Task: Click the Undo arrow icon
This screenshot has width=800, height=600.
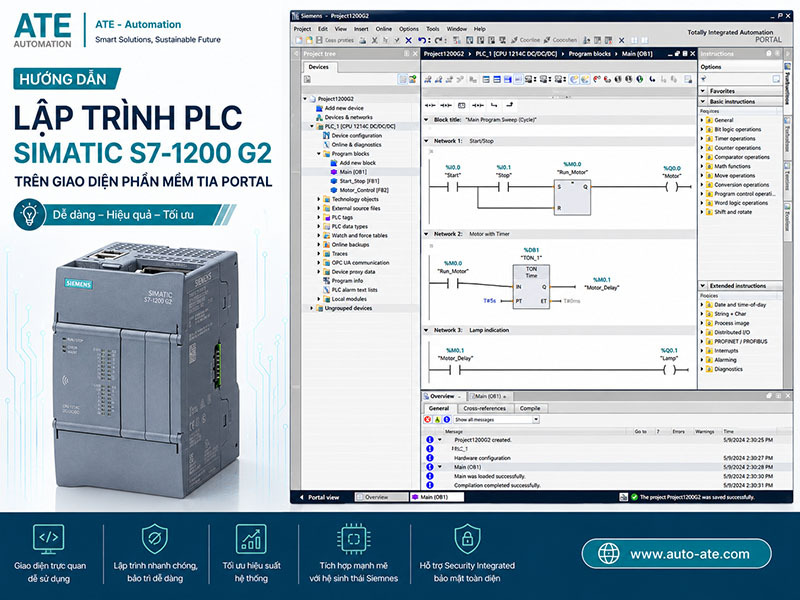Action: 421,40
